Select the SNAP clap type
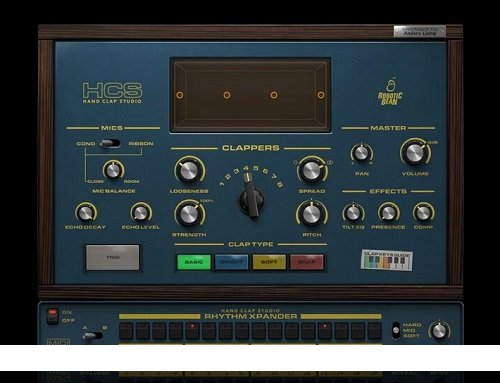The width and height of the screenshot is (500, 383). point(307,262)
